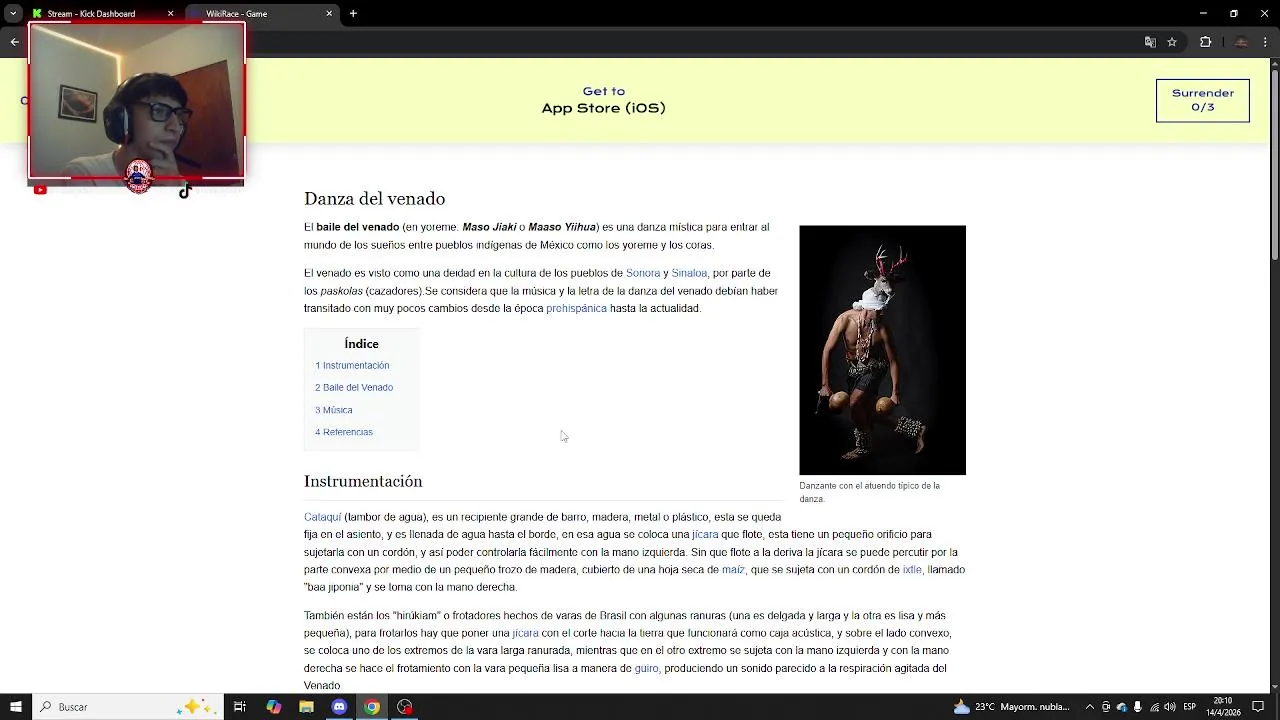Image resolution: width=1280 pixels, height=720 pixels.
Task: Expand the tab search dropdown arrow
Action: pyautogui.click(x=13, y=14)
